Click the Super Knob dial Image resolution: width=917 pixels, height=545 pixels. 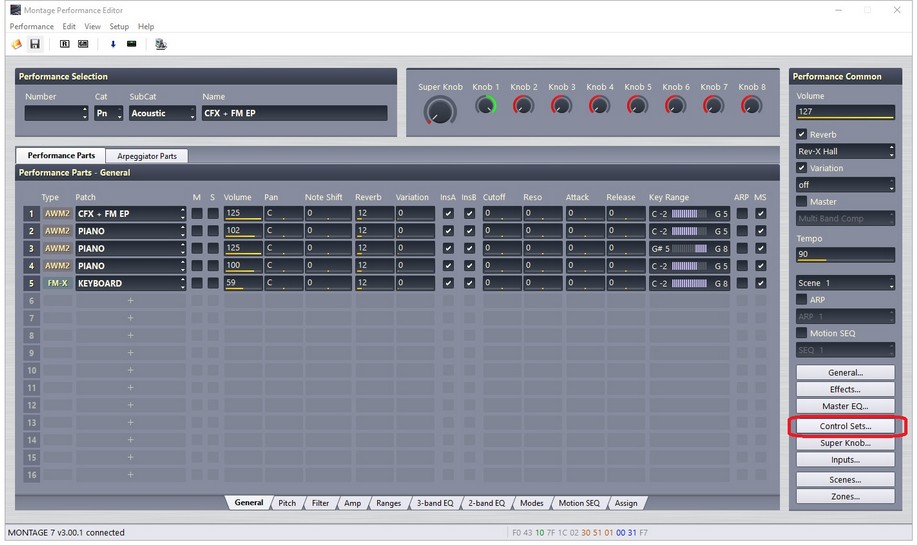[x=440, y=111]
